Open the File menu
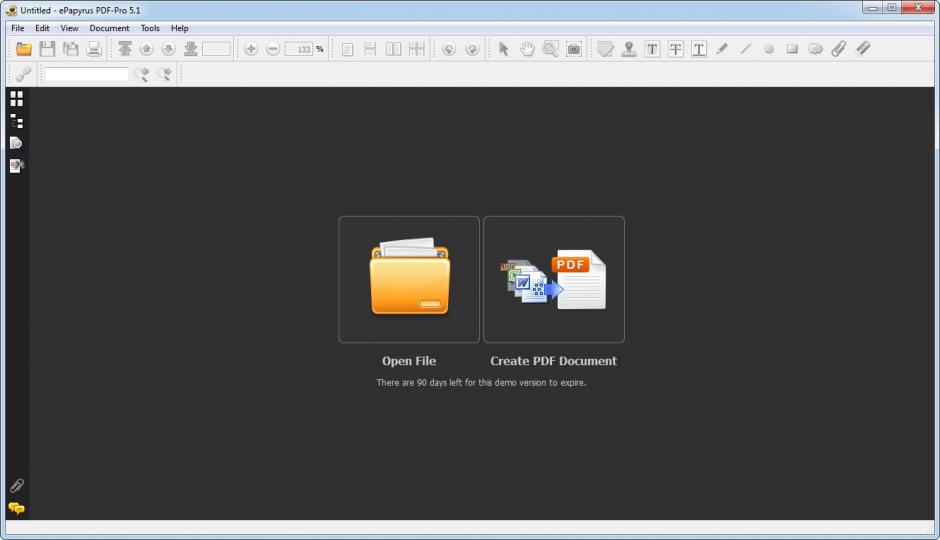The image size is (940, 540). click(18, 28)
